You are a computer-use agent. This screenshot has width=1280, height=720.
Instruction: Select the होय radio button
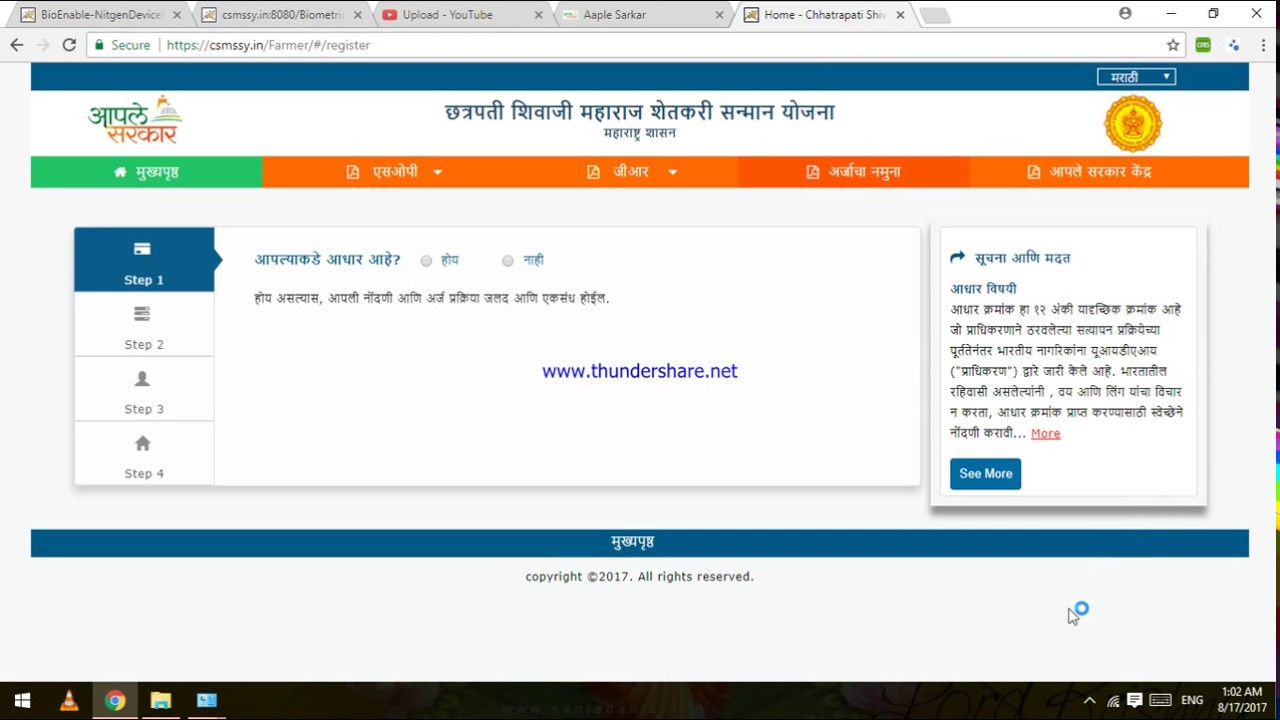pos(426,261)
